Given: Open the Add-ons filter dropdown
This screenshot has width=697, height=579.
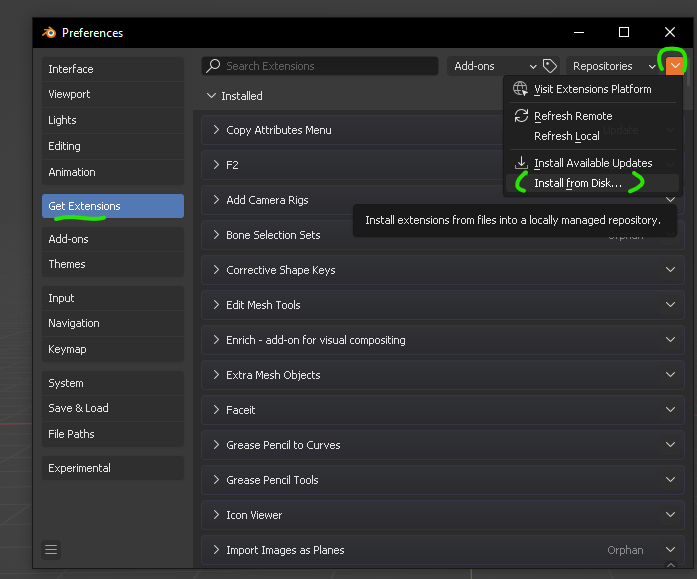Looking at the screenshot, I should [494, 66].
